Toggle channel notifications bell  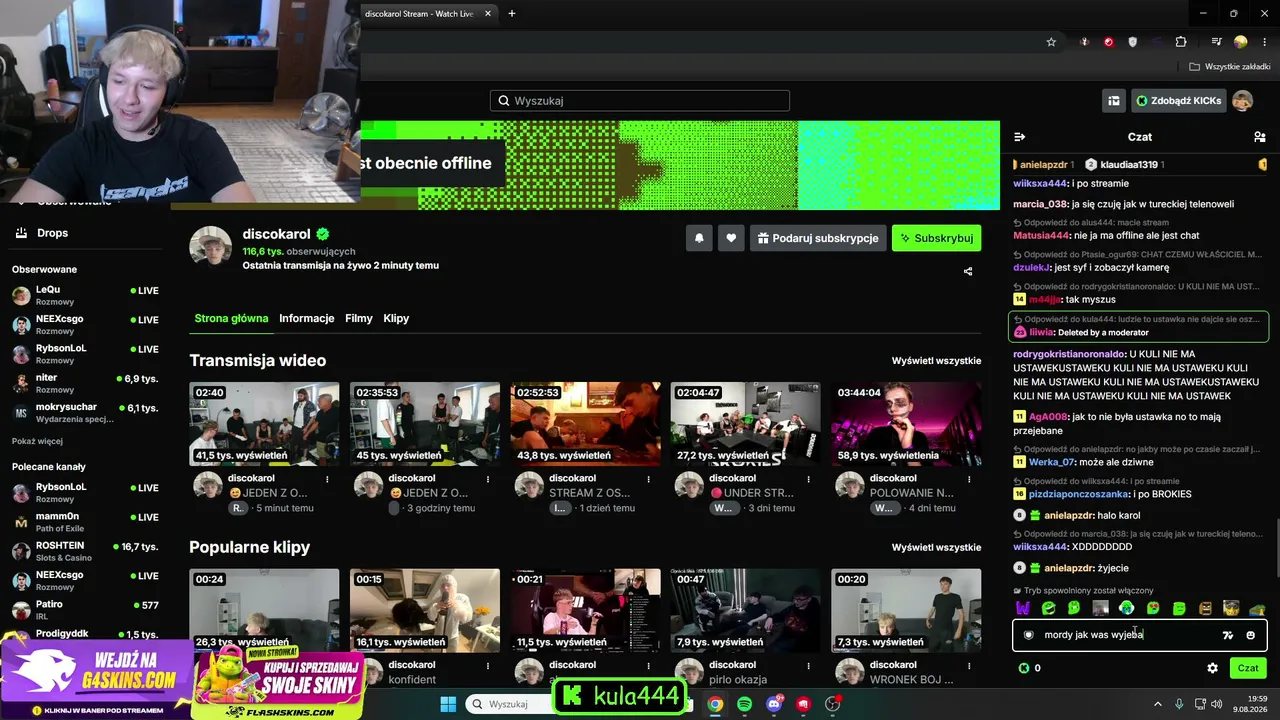pyautogui.click(x=699, y=238)
